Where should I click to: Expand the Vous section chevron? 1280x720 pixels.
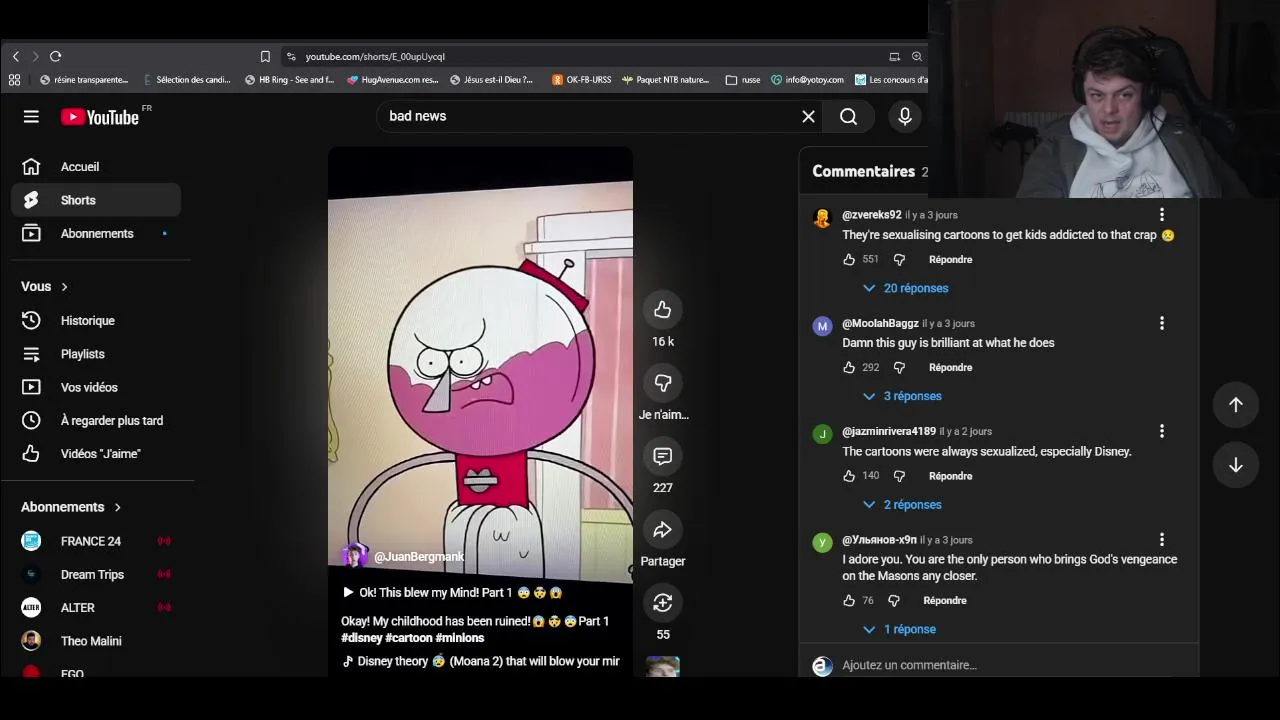click(64, 287)
